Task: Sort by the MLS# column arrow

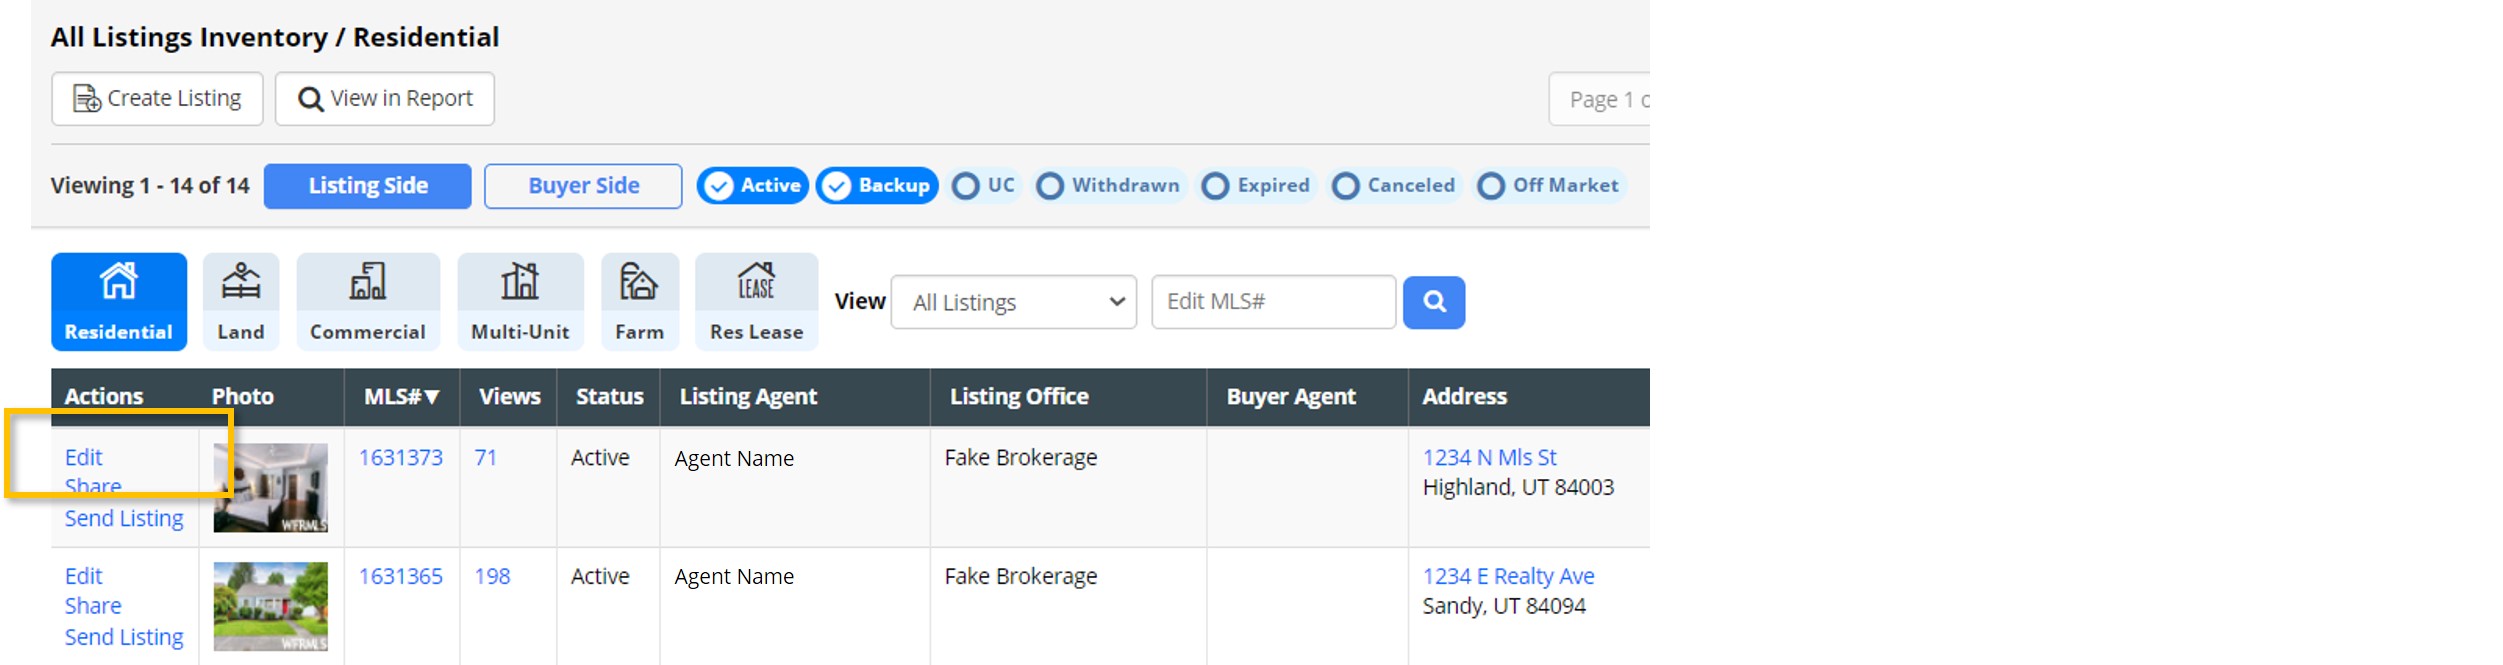Action: [432, 397]
